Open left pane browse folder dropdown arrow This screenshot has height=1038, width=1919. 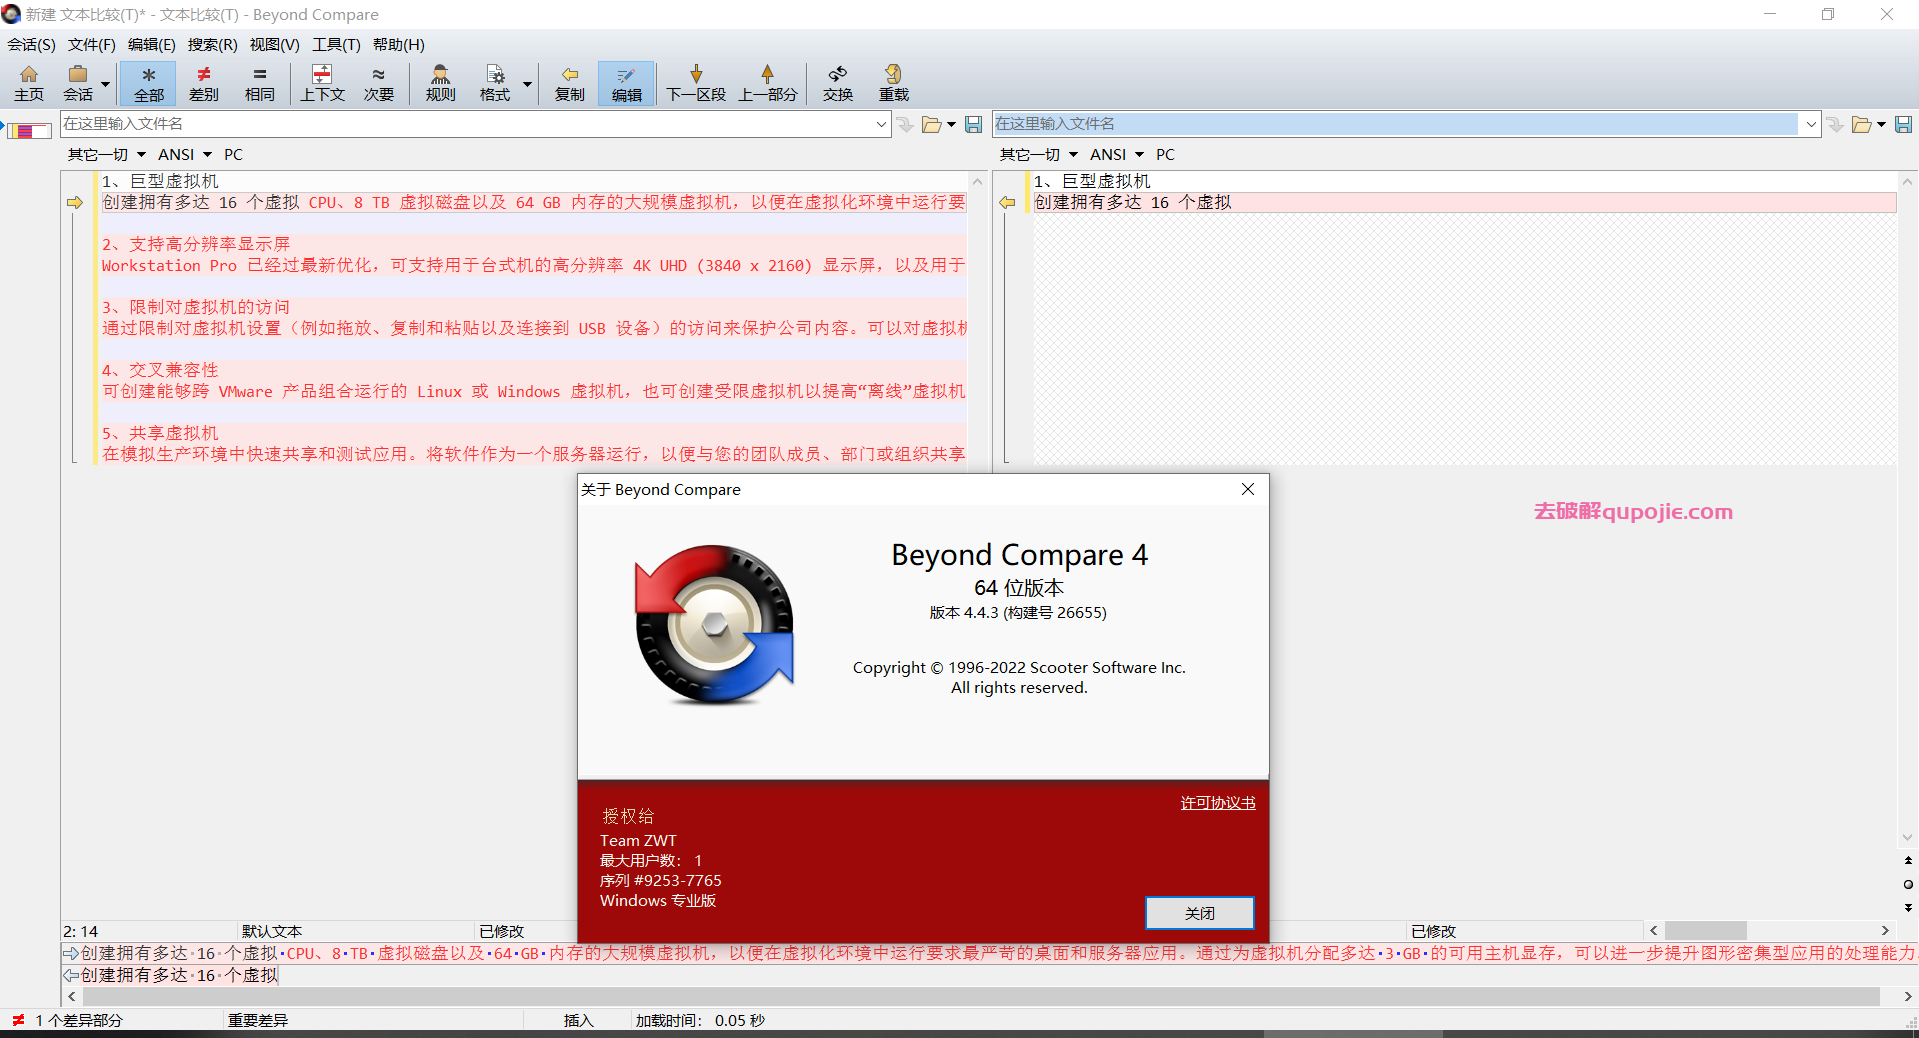click(x=951, y=125)
